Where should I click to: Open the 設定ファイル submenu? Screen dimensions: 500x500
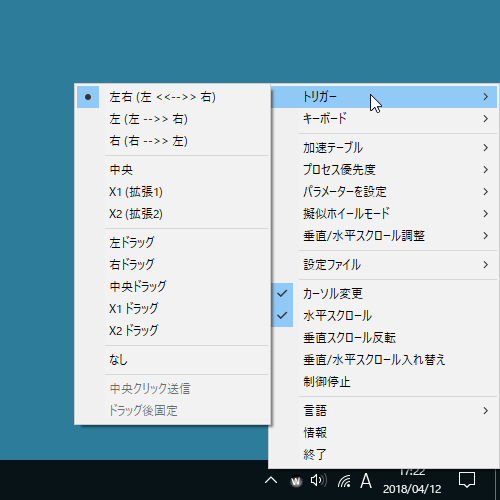coord(384,265)
